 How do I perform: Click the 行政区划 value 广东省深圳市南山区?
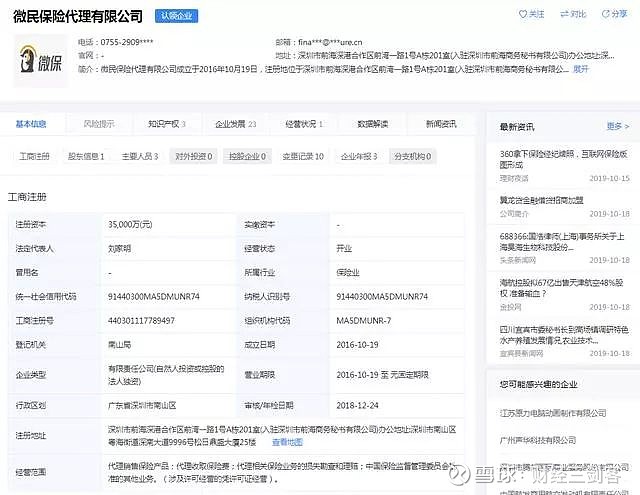(x=142, y=406)
